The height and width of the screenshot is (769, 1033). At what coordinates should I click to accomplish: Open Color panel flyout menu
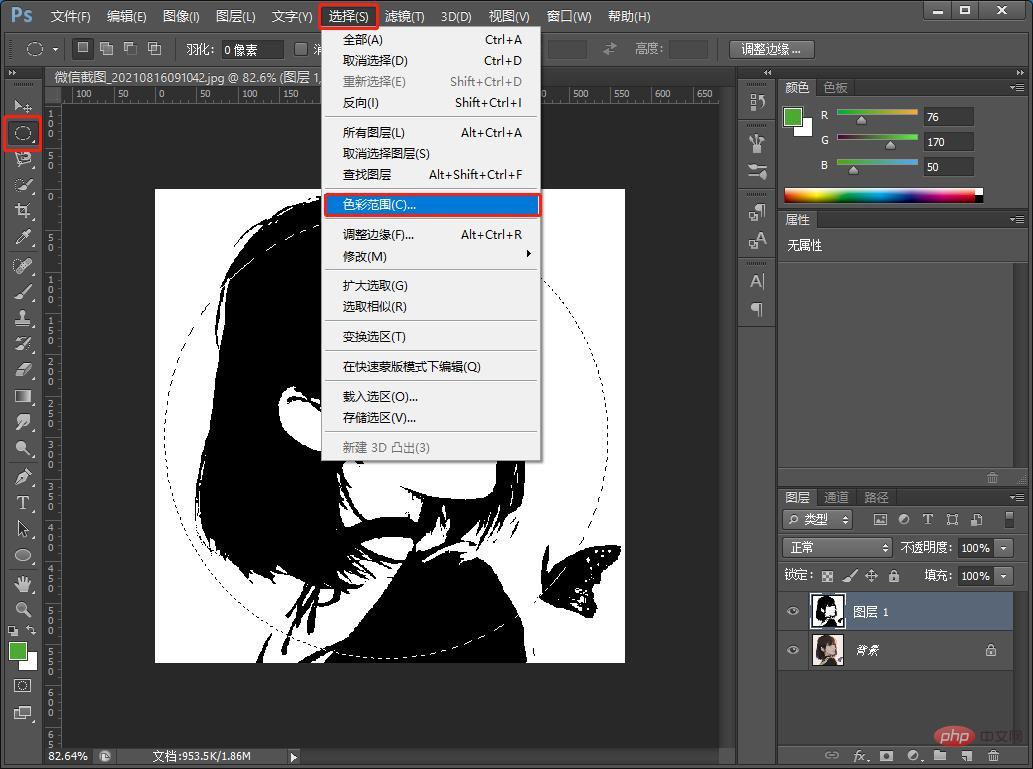[x=1017, y=87]
